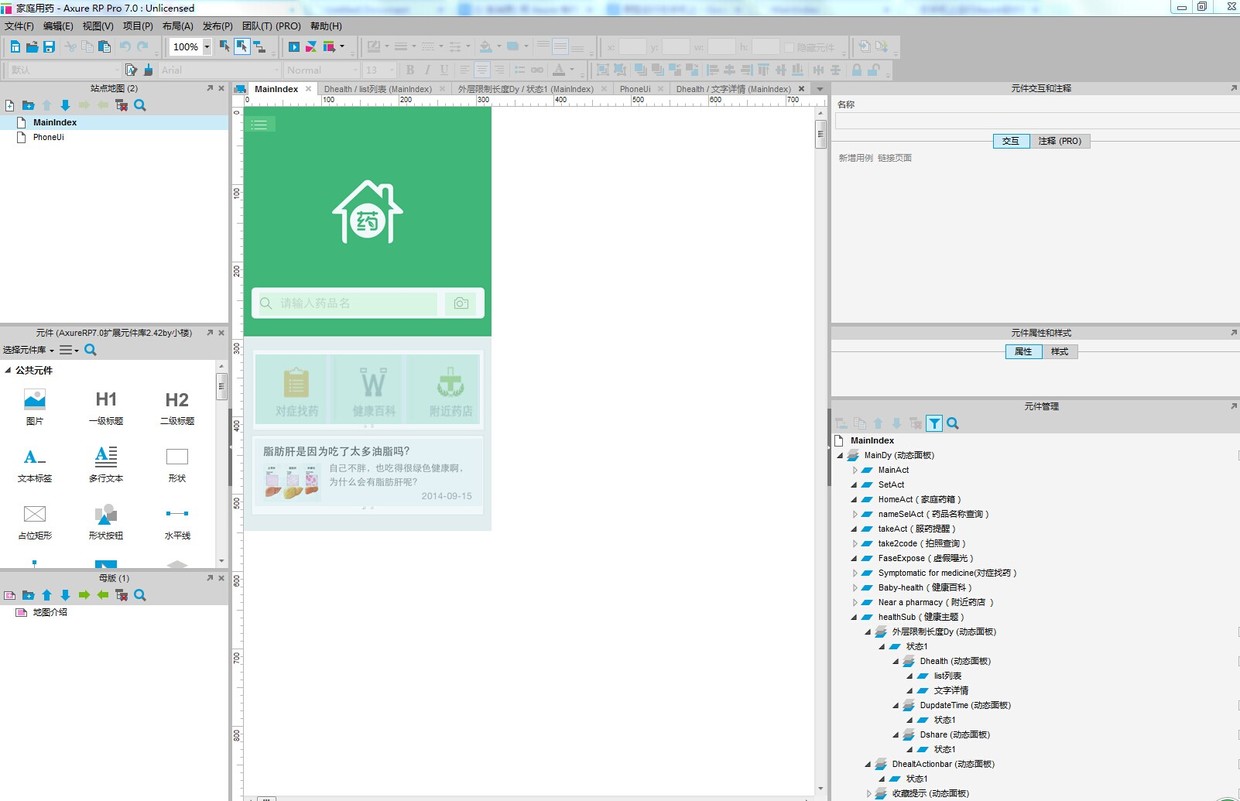Add a folder in the sitemap panel

click(28, 105)
